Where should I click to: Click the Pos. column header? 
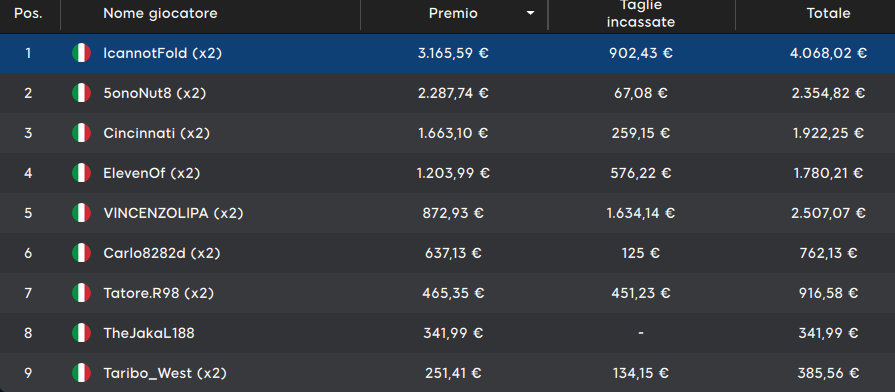[x=28, y=14]
